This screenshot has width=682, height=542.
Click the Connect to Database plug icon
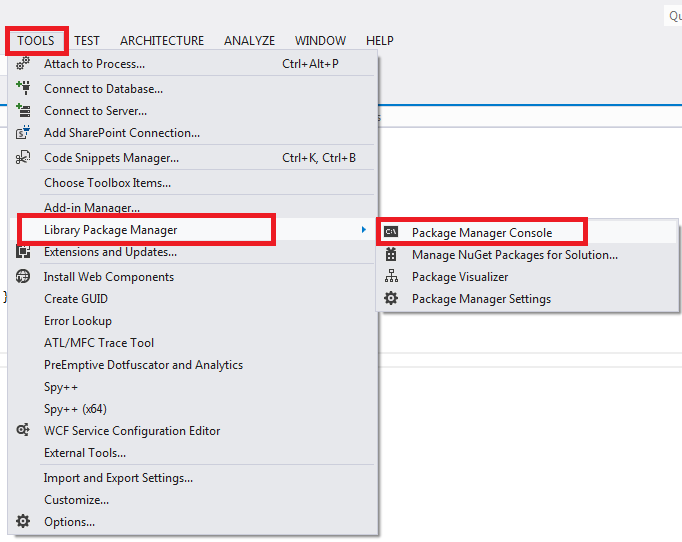click(x=23, y=88)
